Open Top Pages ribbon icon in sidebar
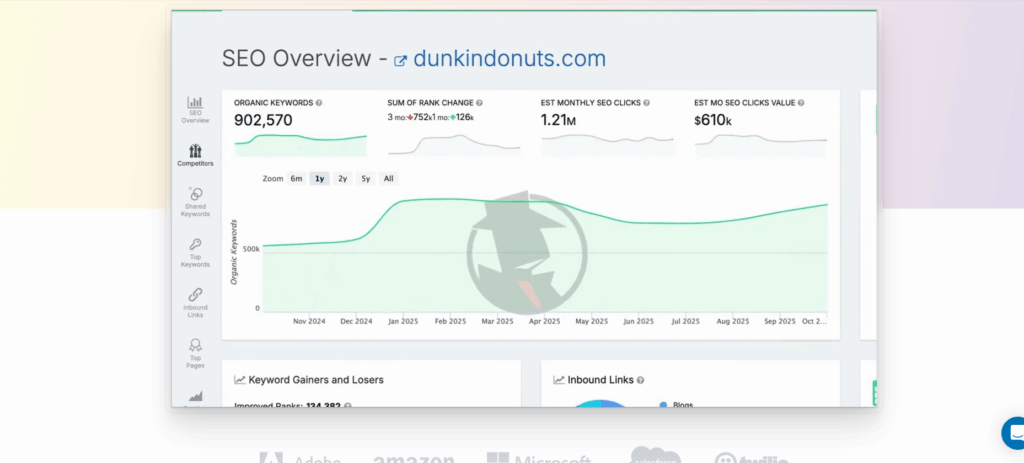Screen dimensions: 1024x463 (195, 345)
